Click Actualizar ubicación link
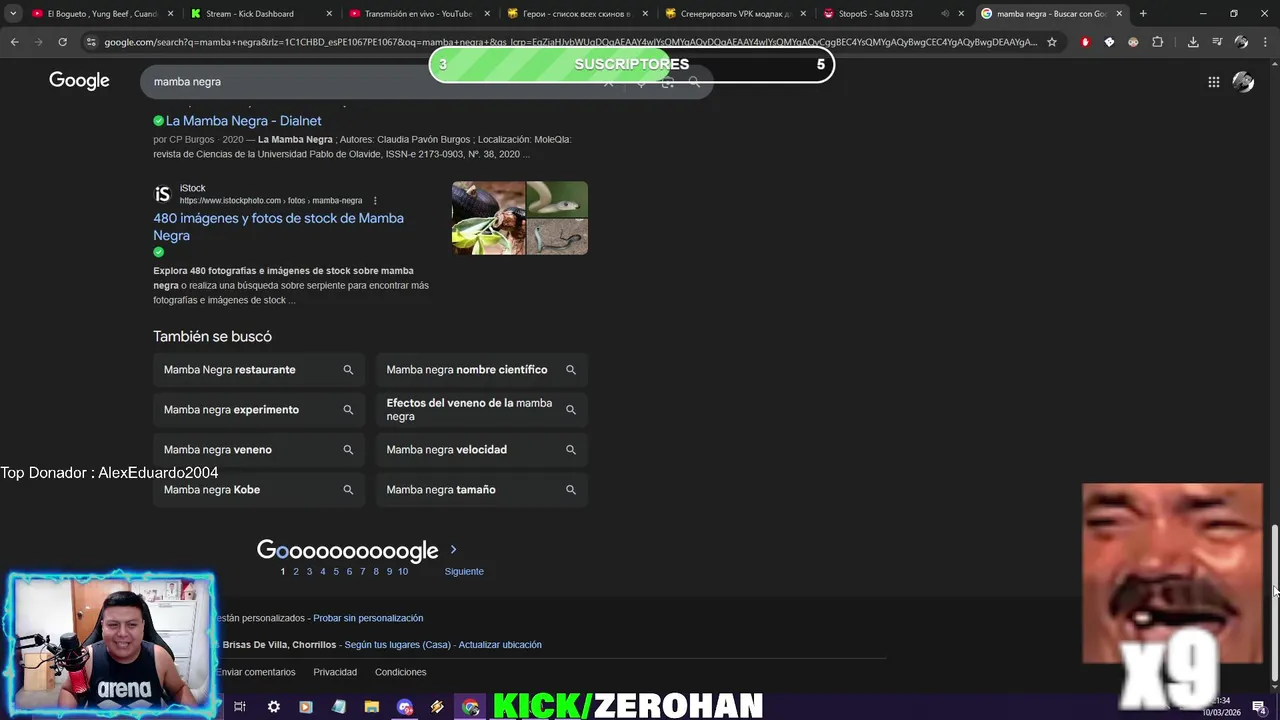 500,645
